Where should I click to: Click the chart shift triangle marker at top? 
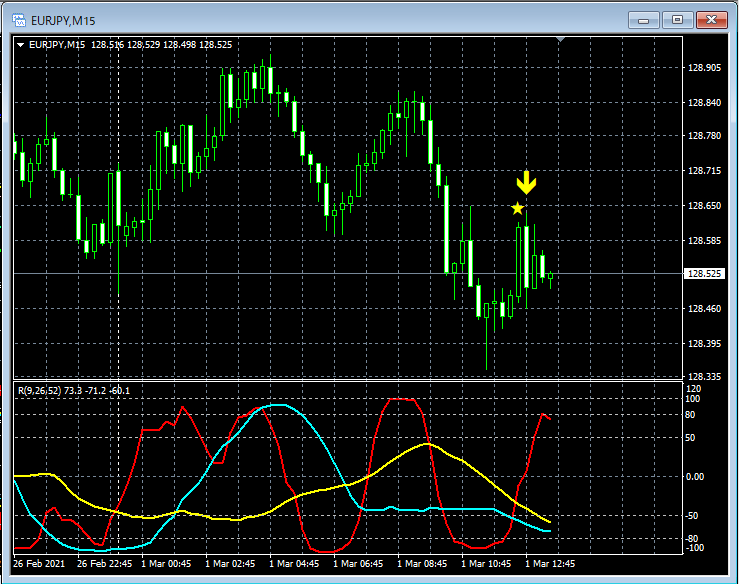tap(560, 40)
